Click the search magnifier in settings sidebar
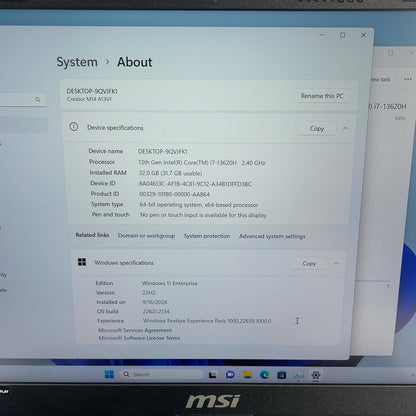Image resolution: width=416 pixels, height=416 pixels. tap(38, 99)
